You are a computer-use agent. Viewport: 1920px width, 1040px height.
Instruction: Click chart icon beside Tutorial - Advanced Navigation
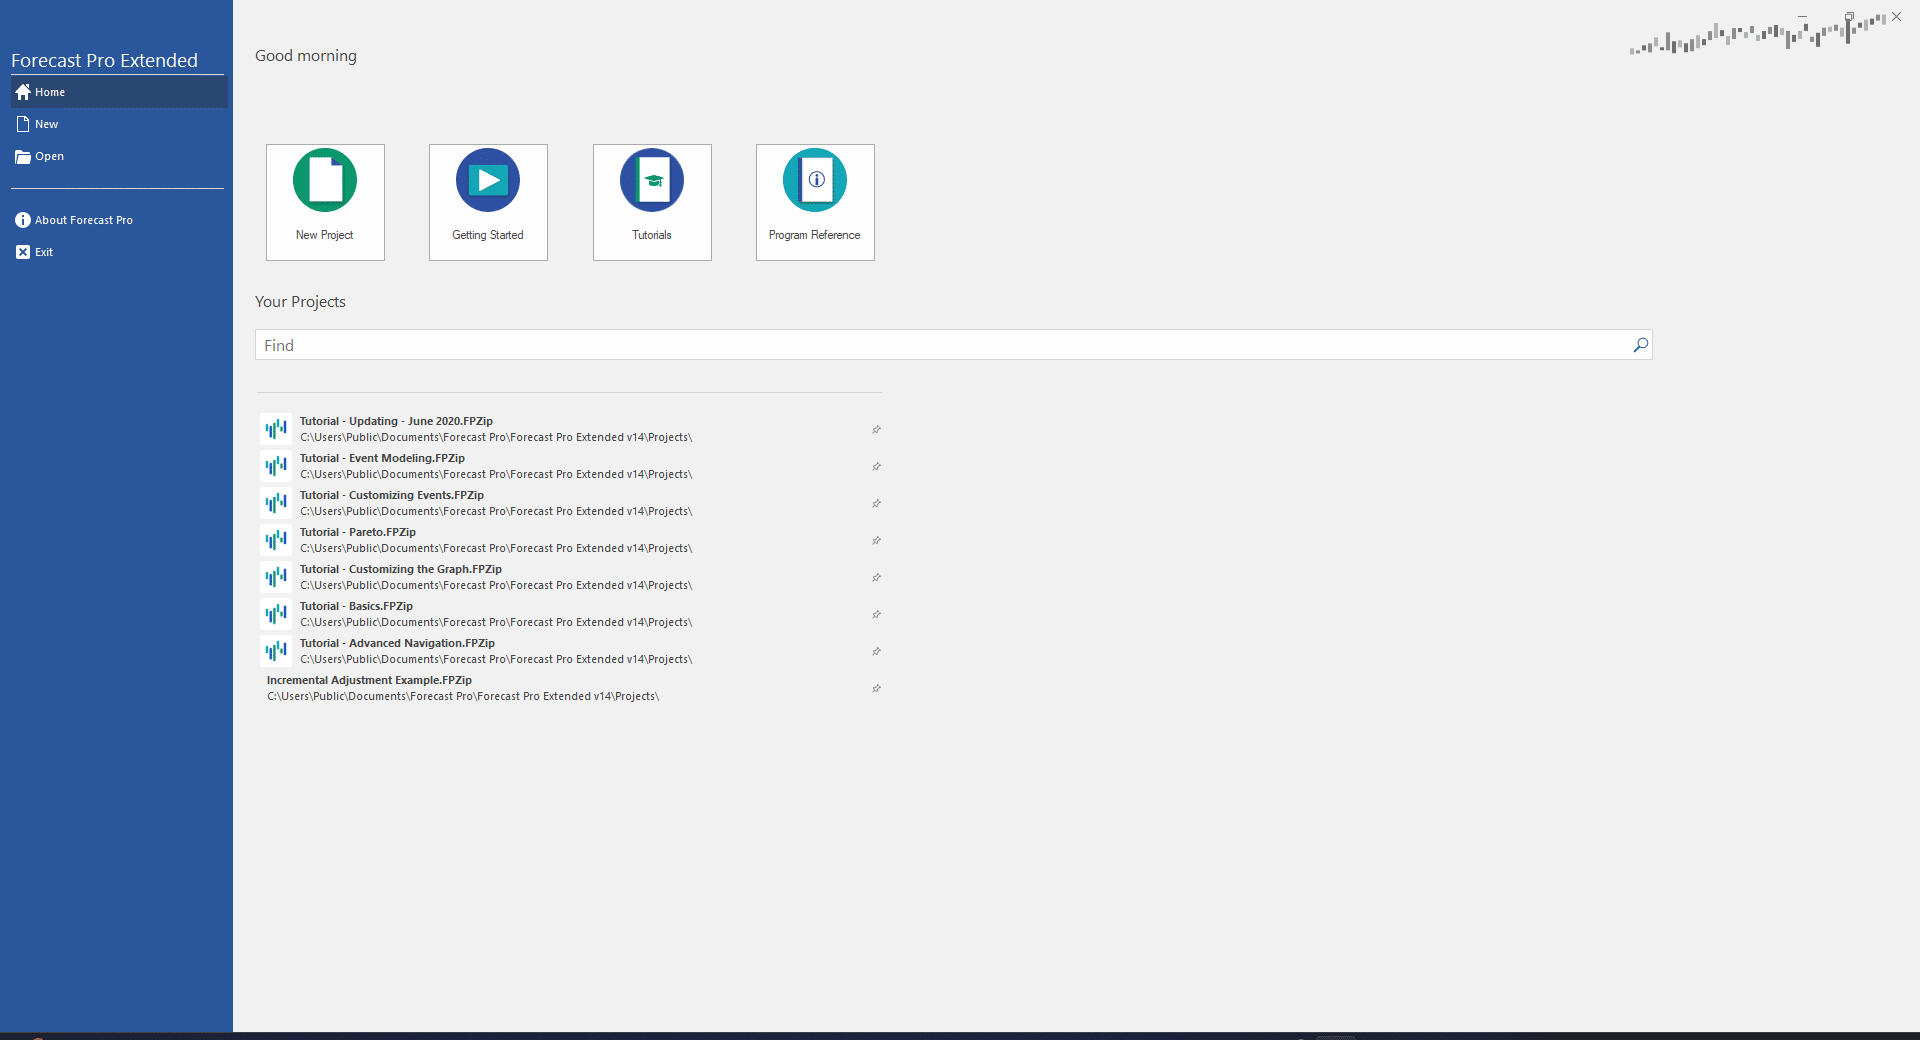[x=276, y=652]
